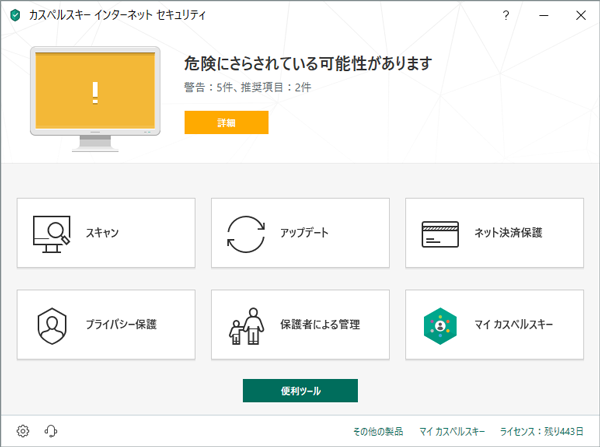This screenshot has width=600, height=447.
Task: Click the orange 詳細 button
Action: pyautogui.click(x=227, y=122)
